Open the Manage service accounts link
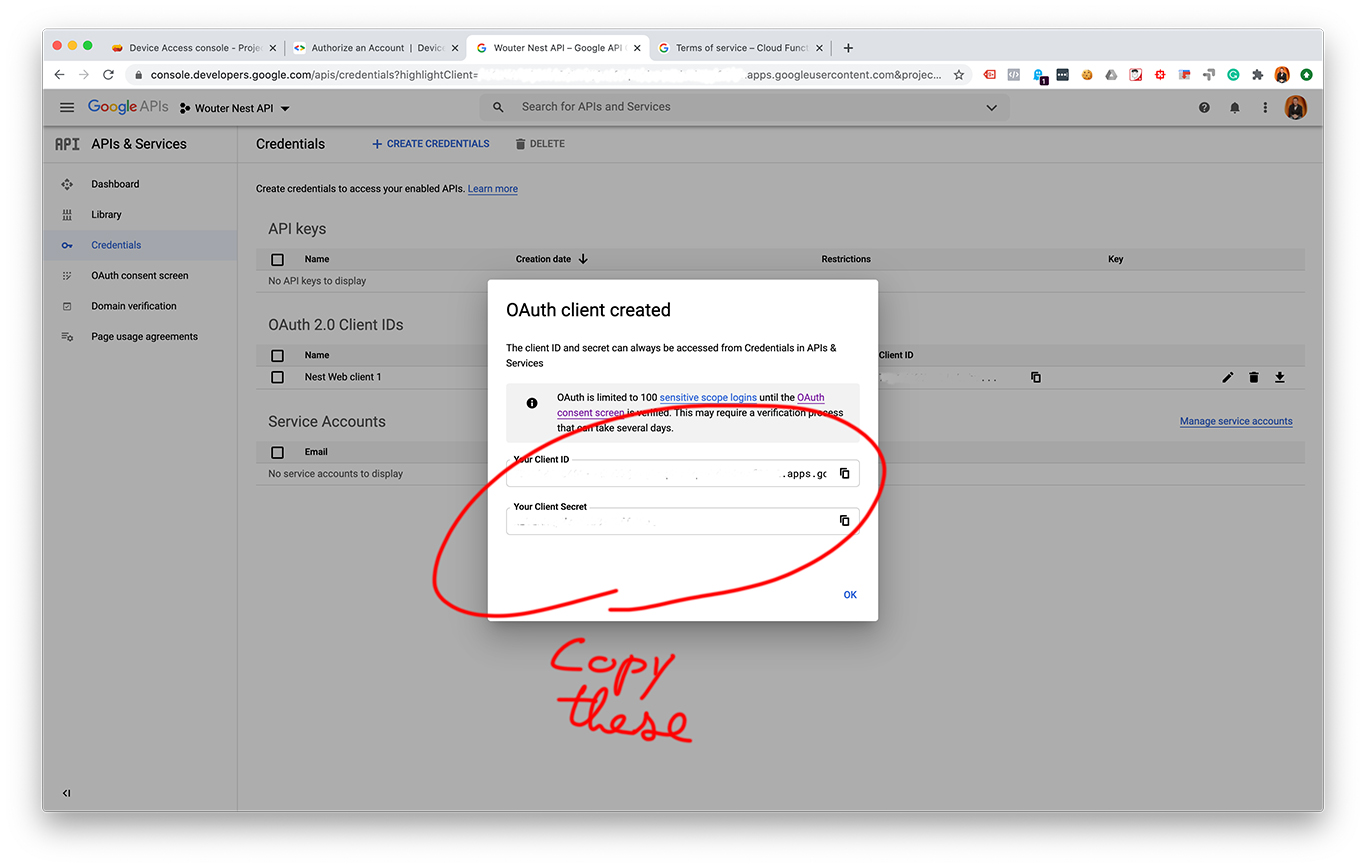The width and height of the screenshot is (1366, 868). coord(1236,421)
